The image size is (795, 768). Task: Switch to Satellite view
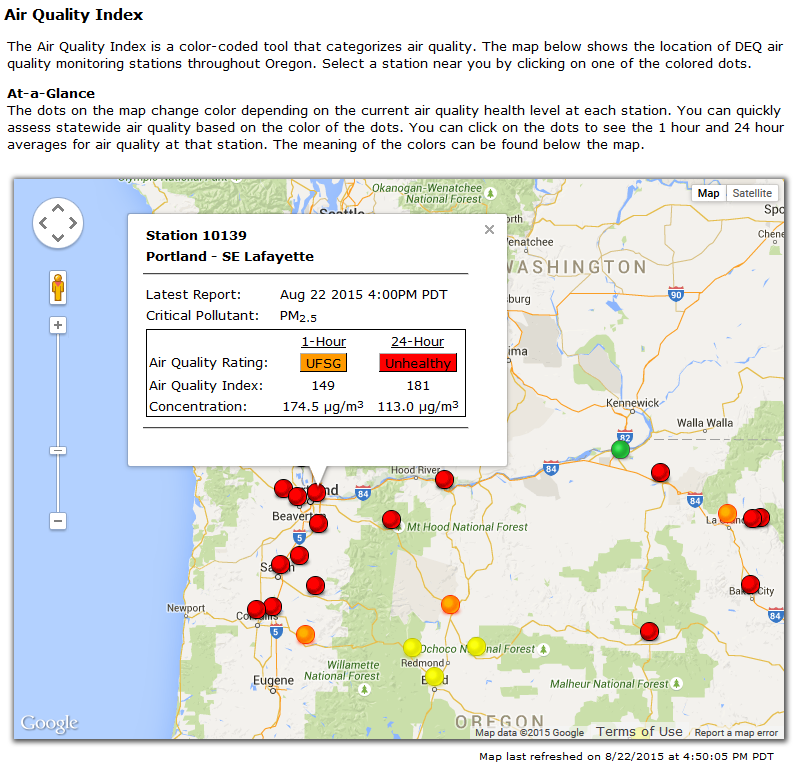coord(752,193)
